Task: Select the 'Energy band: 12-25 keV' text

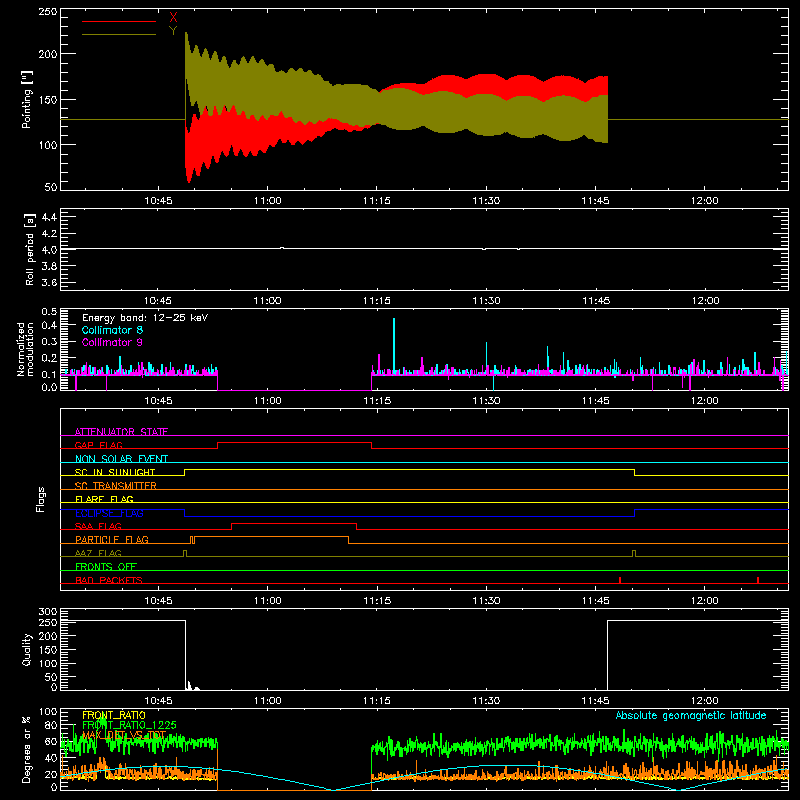Action: tap(145, 318)
